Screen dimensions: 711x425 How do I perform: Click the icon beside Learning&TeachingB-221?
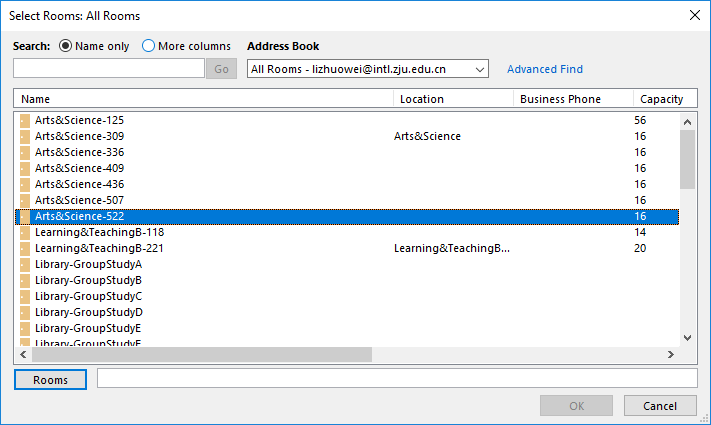(25, 248)
